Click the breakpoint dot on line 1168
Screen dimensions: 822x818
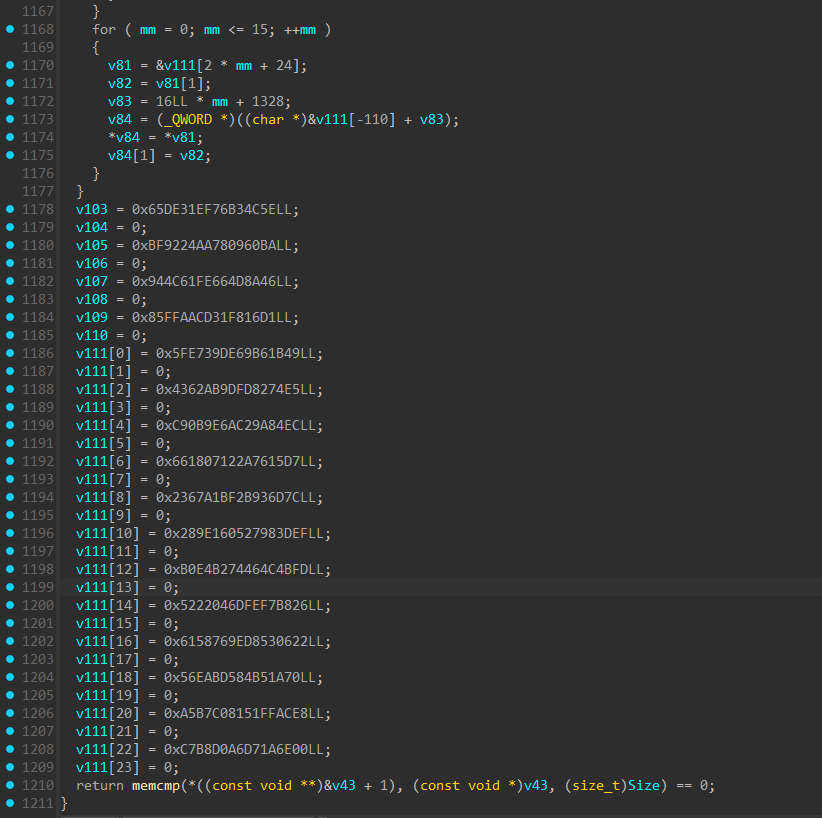tap(10, 29)
